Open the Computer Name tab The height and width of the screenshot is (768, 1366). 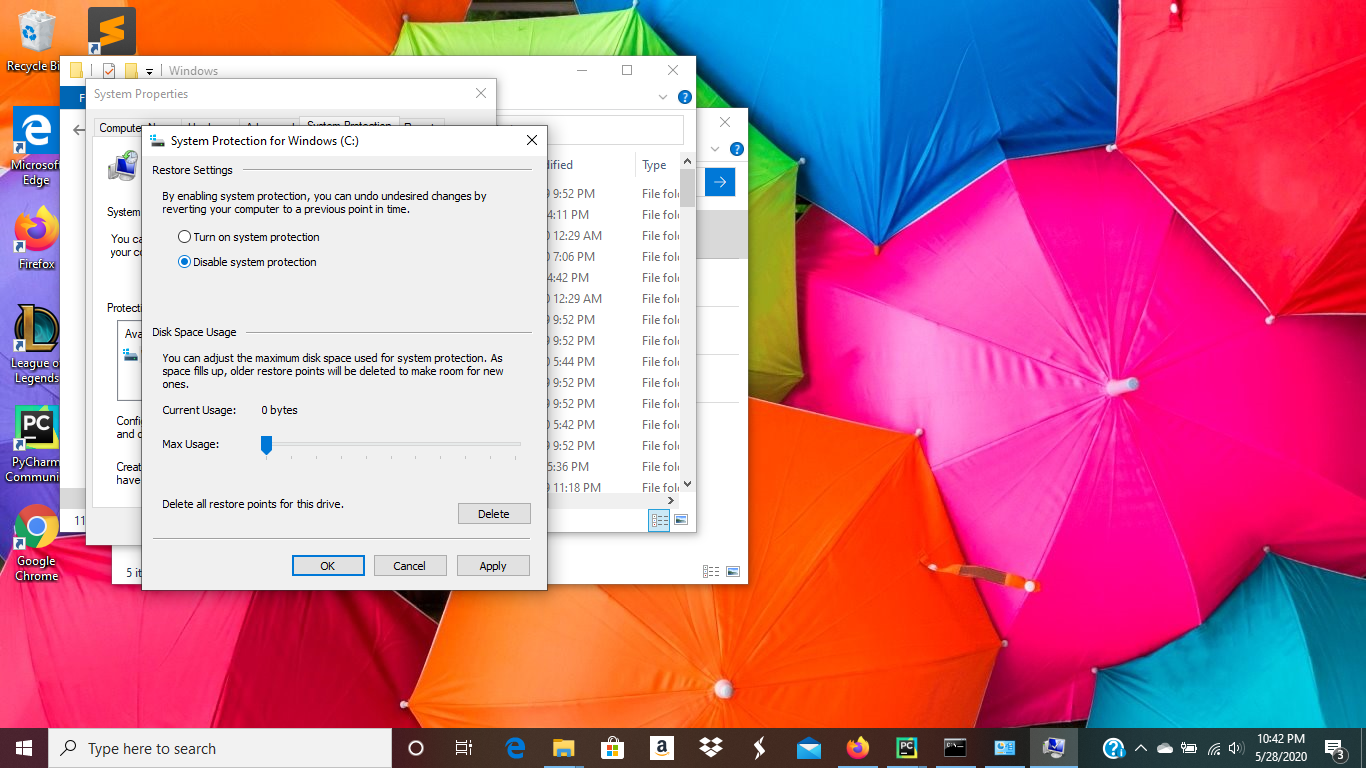coord(125,128)
